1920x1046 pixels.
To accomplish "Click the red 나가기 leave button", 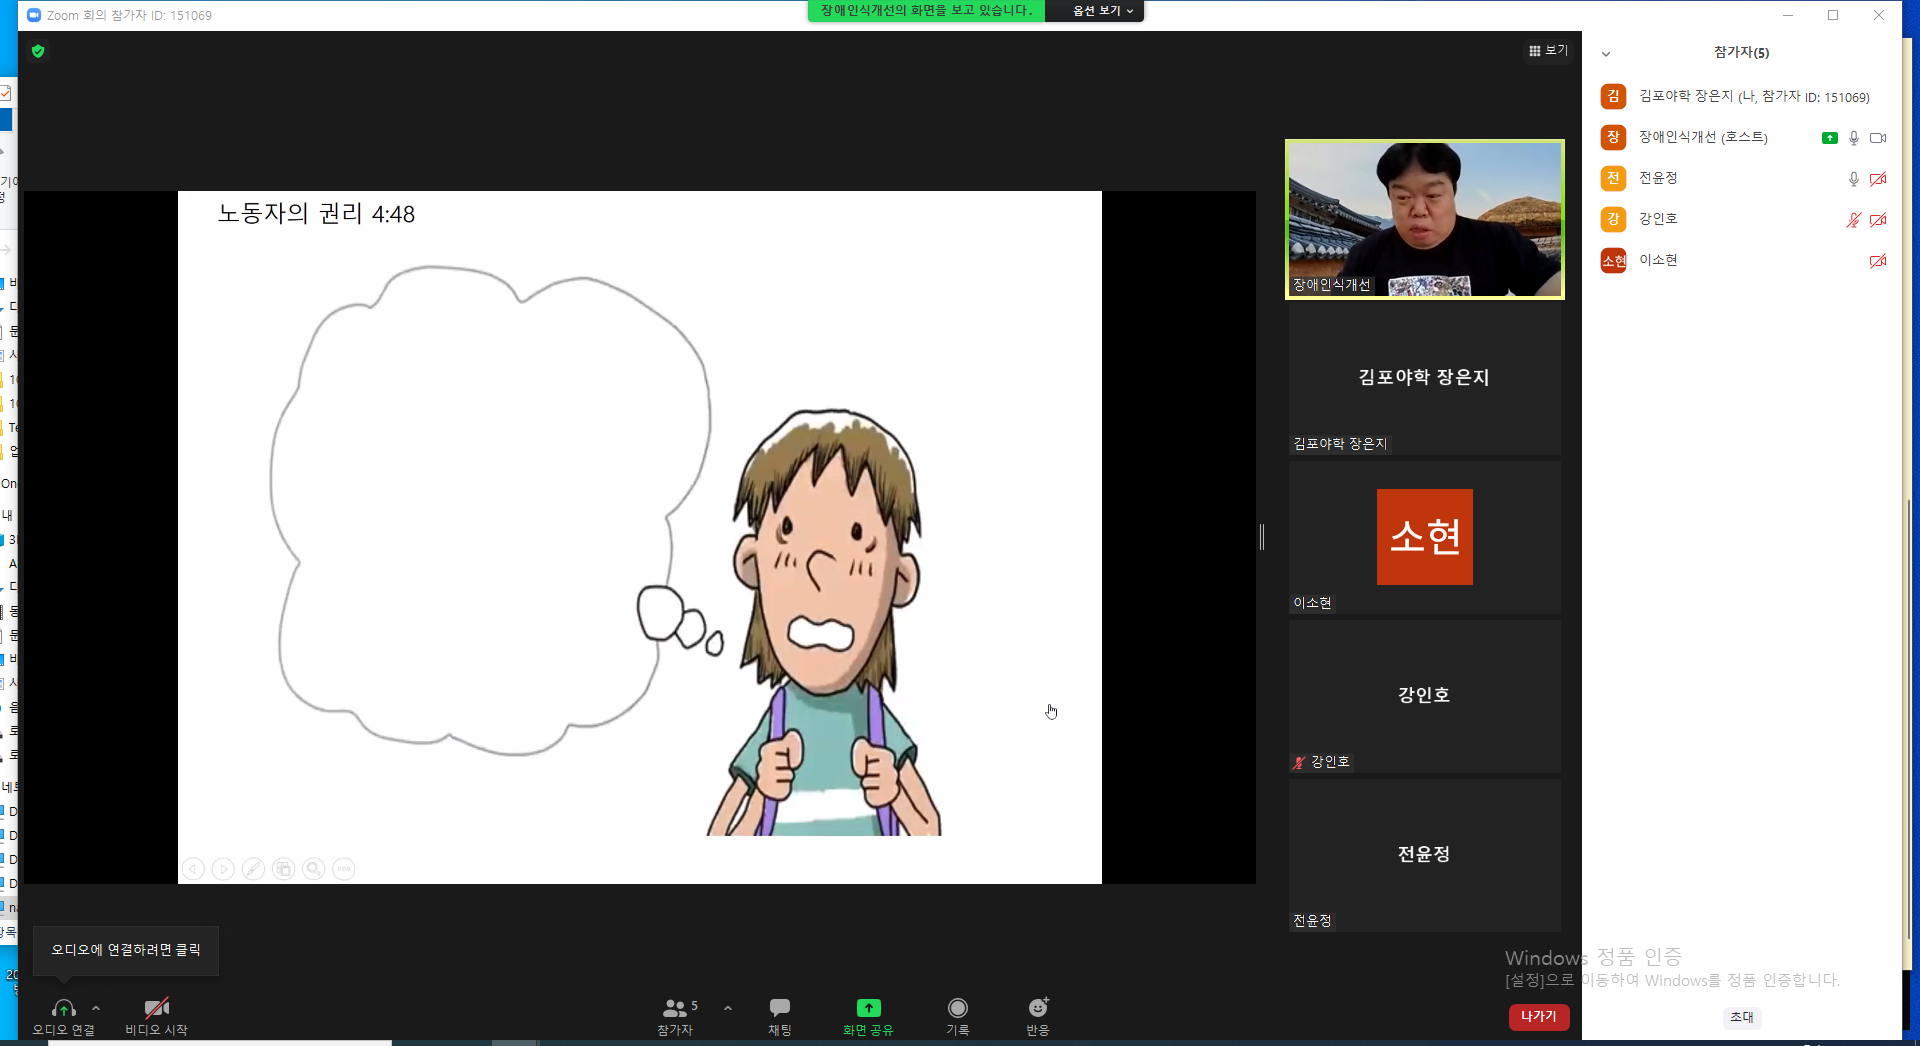I will (1539, 1016).
